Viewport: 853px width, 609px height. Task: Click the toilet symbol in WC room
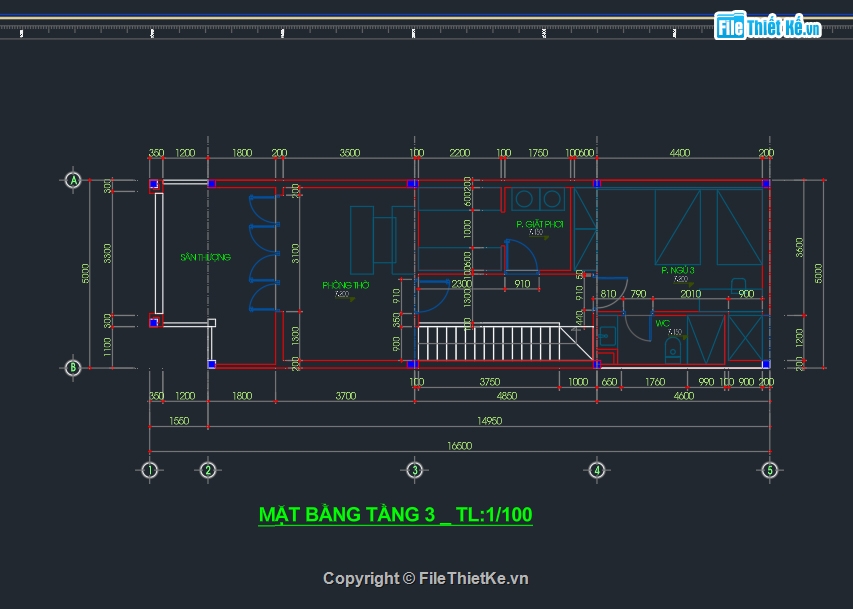click(x=673, y=347)
